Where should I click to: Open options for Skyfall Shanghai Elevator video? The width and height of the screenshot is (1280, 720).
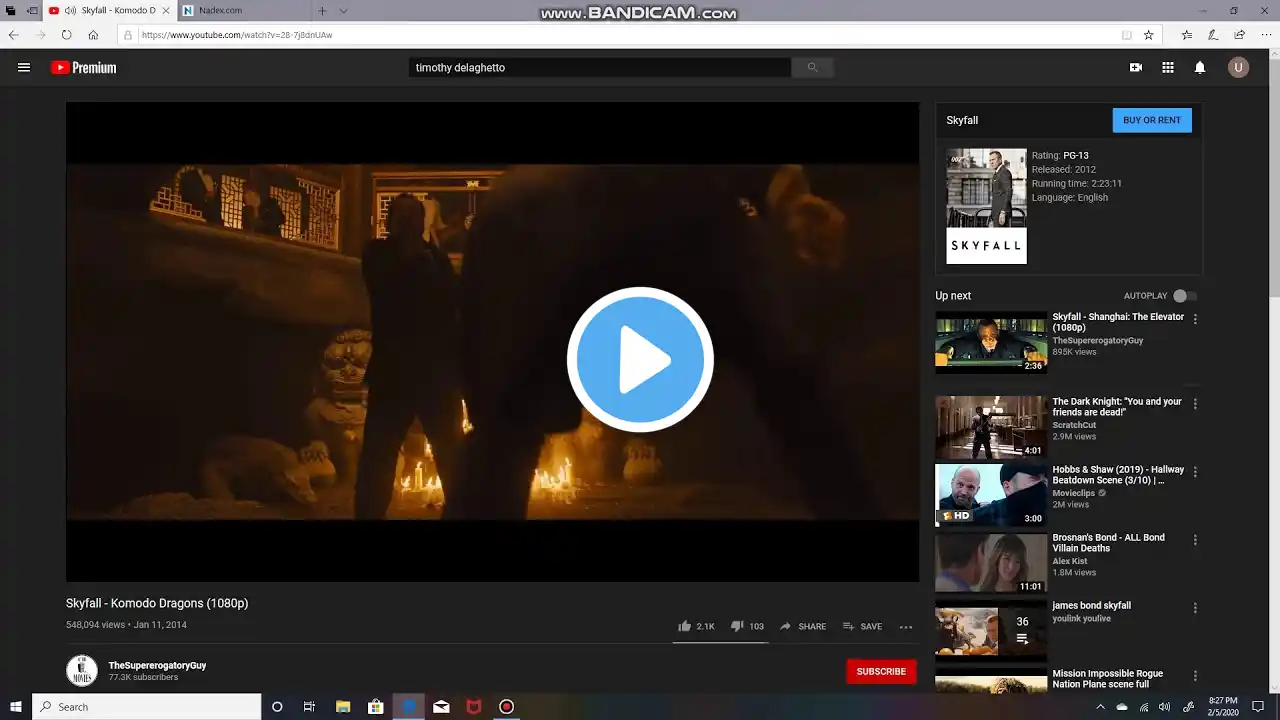[x=1195, y=319]
